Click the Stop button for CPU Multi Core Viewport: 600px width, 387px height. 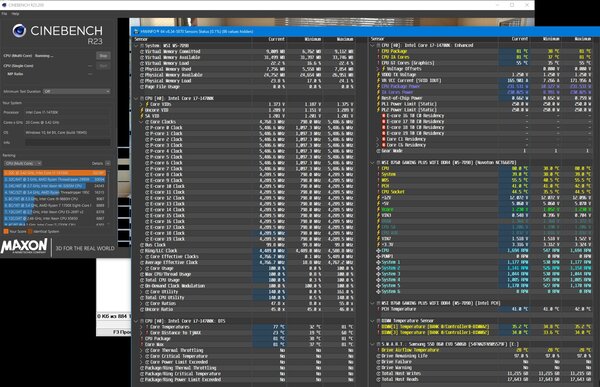[x=103, y=56]
